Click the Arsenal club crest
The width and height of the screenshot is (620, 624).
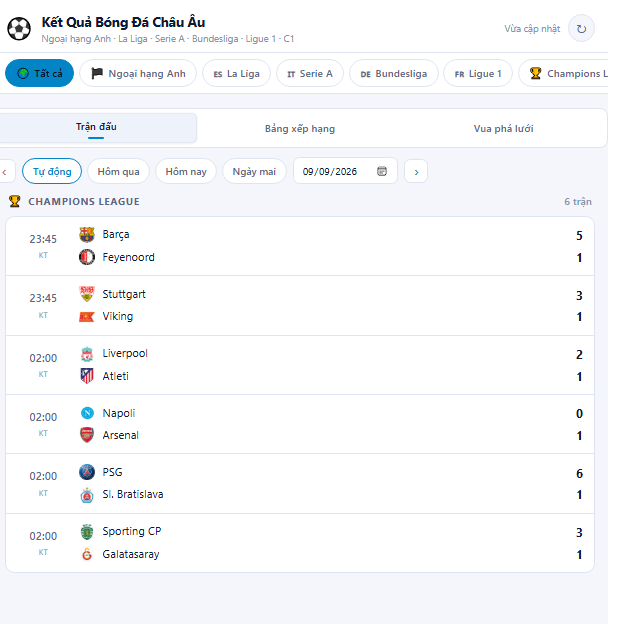coord(87,435)
